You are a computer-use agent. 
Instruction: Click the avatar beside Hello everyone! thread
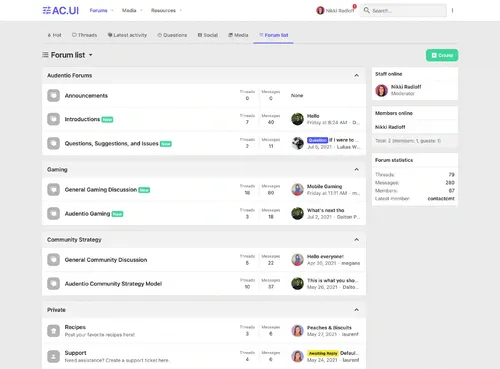(x=297, y=260)
